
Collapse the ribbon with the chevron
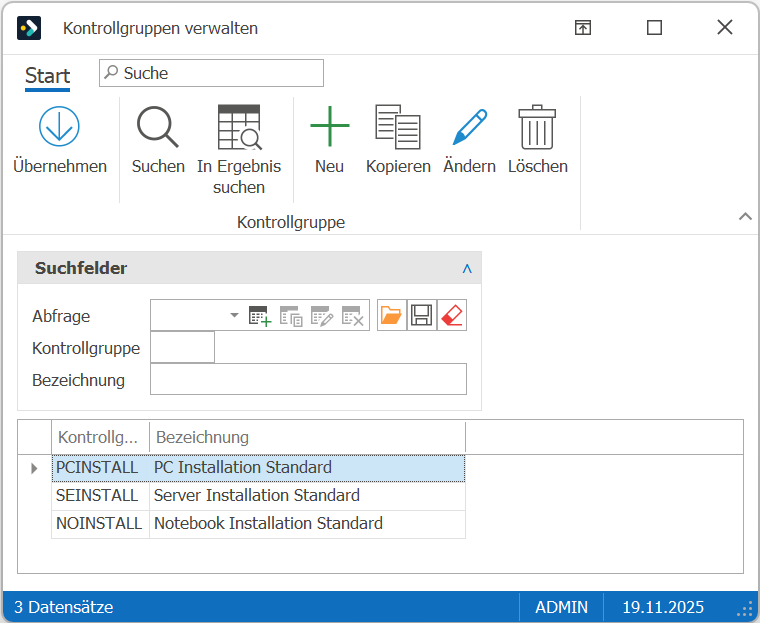(745, 216)
